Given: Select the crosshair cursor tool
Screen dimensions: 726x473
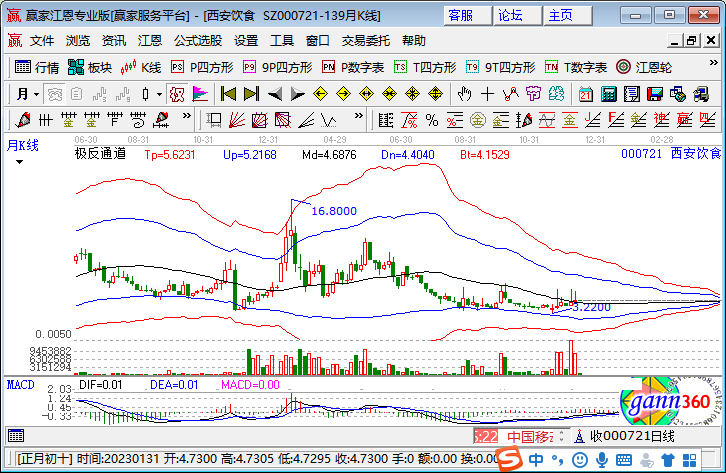Looking at the screenshot, I should coord(487,94).
